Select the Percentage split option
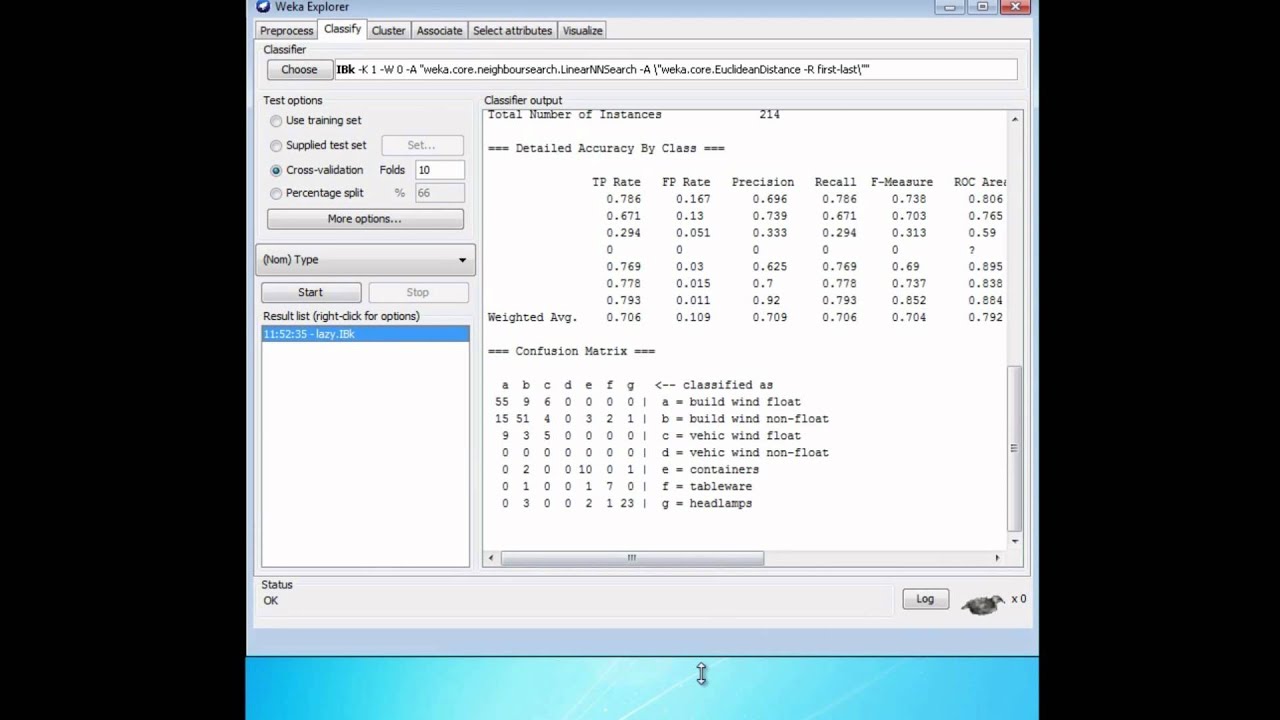The height and width of the screenshot is (720, 1280). (276, 194)
